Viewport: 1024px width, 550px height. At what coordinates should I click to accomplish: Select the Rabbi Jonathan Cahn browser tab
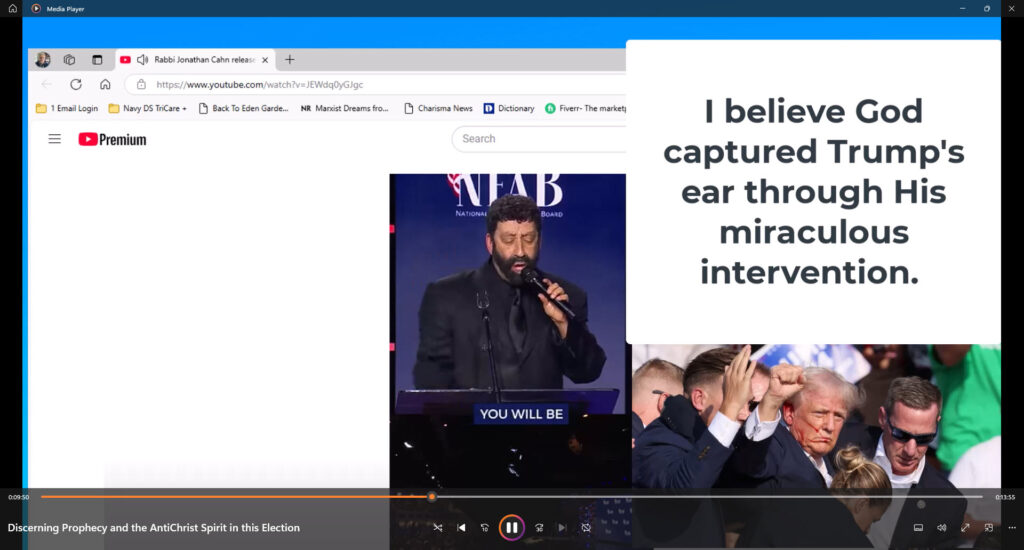pos(195,59)
